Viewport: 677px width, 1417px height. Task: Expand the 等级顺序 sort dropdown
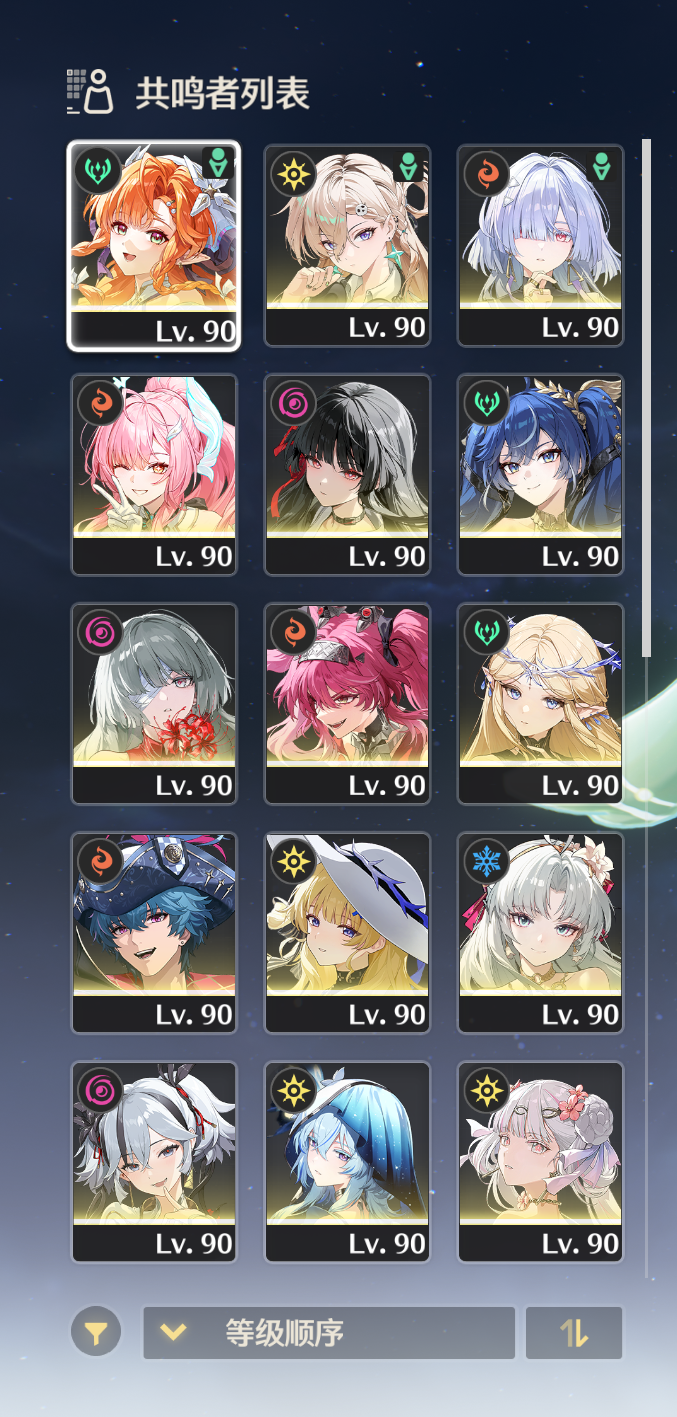point(329,1332)
